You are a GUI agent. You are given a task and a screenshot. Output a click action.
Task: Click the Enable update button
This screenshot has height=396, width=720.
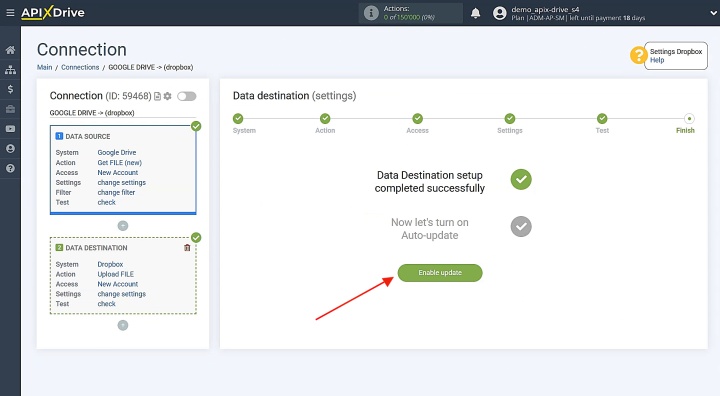click(440, 273)
